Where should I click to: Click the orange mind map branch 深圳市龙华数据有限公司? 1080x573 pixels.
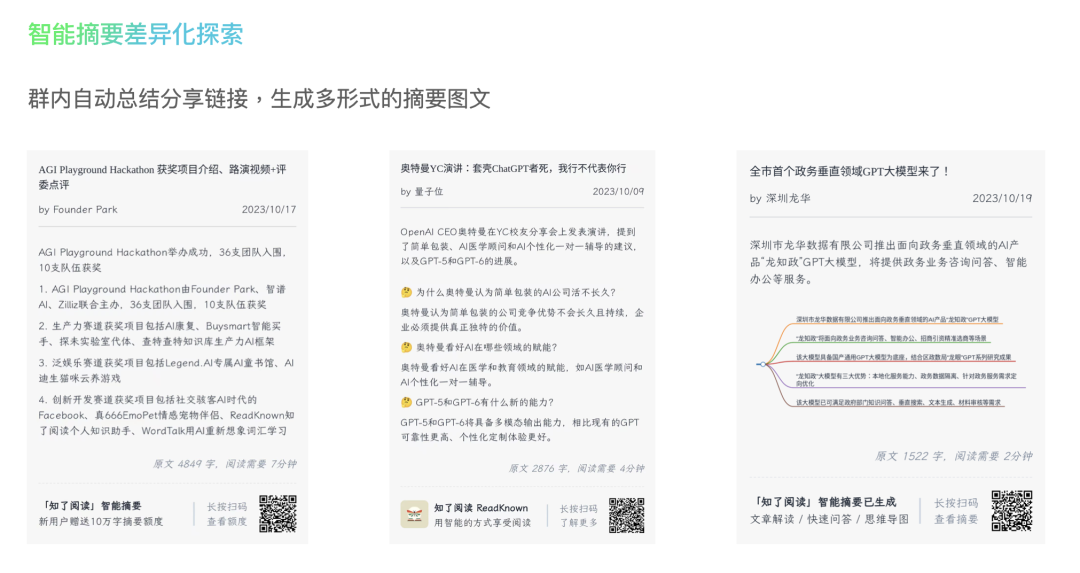pos(897,320)
